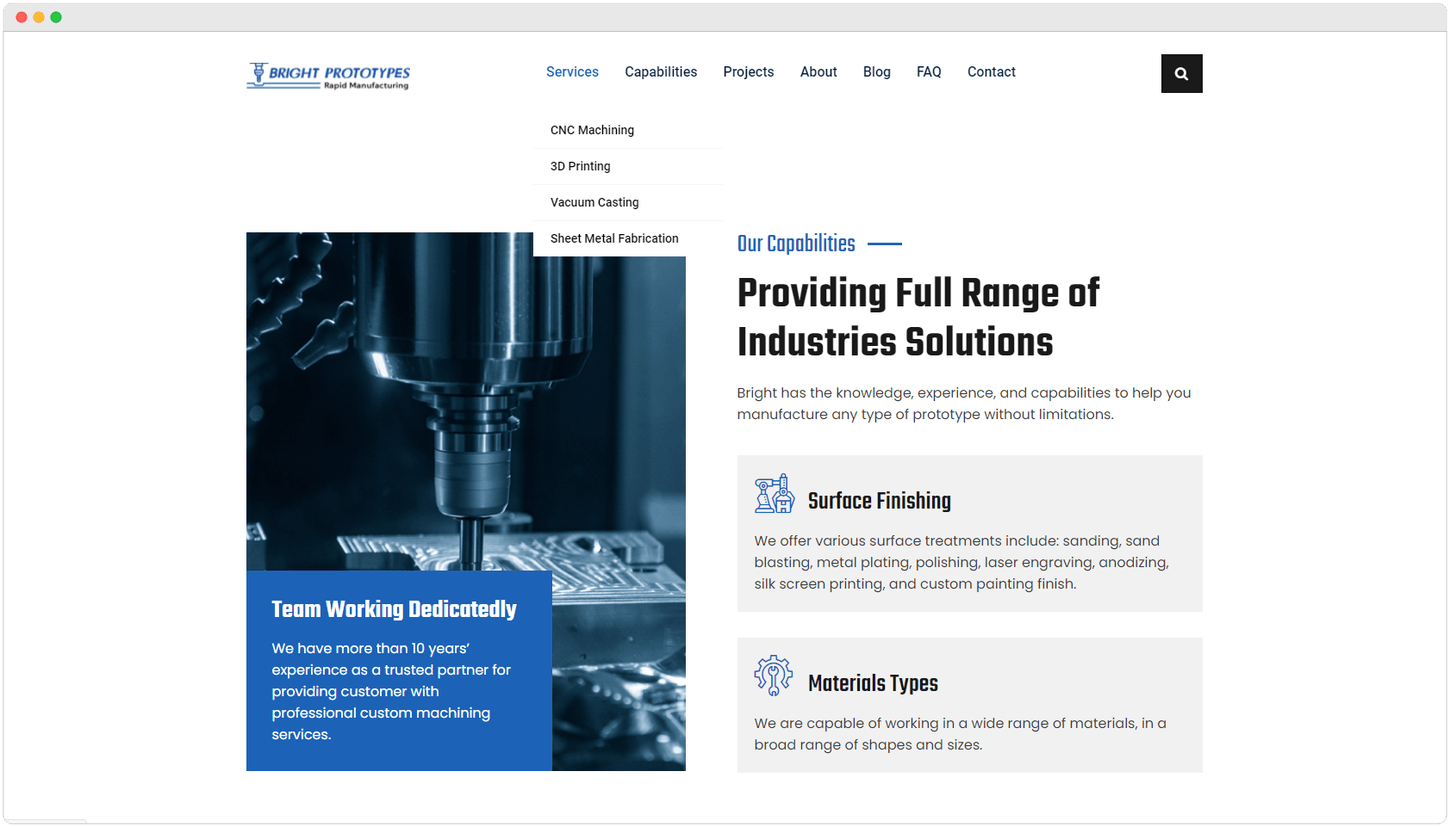Click the Team Working Dedicatedly heading
Image resolution: width=1450 pixels, height=827 pixels.
click(394, 609)
